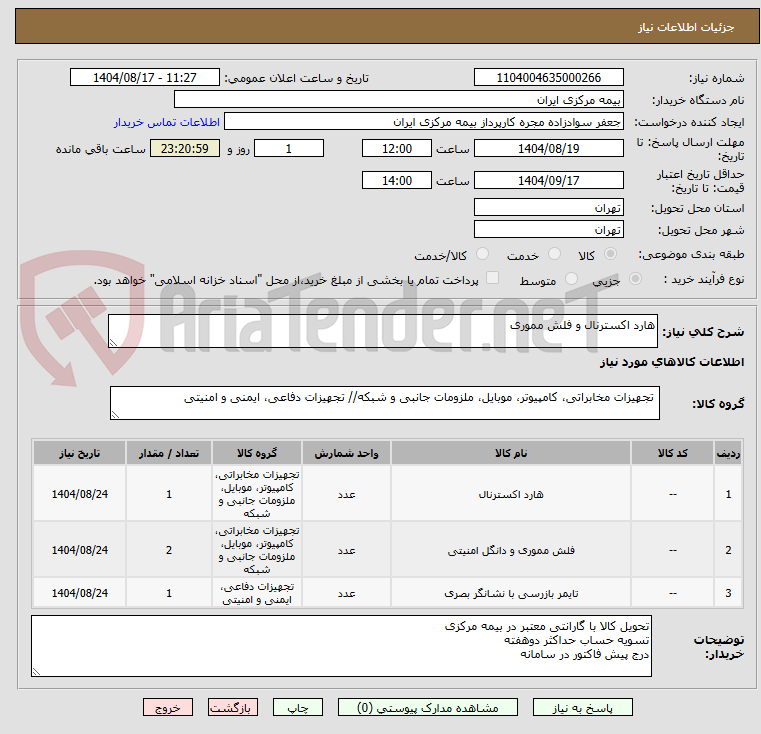
Task: Select the هارد اکسترنال item cell
Action: 511,494
